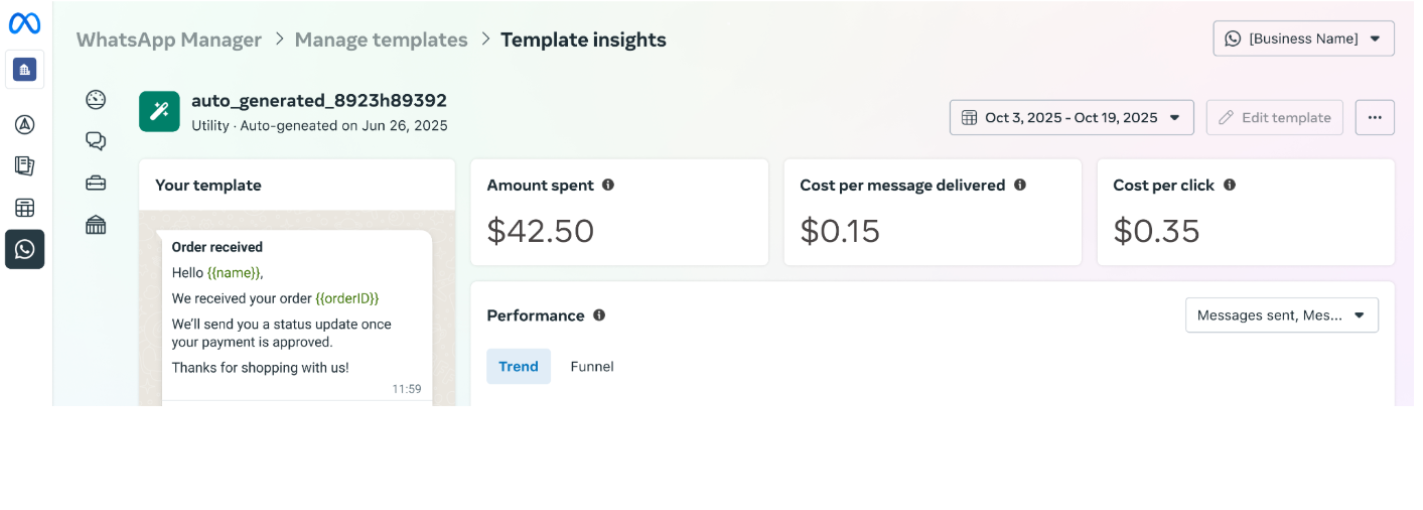
Task: Select the Trend tab
Action: click(x=519, y=367)
